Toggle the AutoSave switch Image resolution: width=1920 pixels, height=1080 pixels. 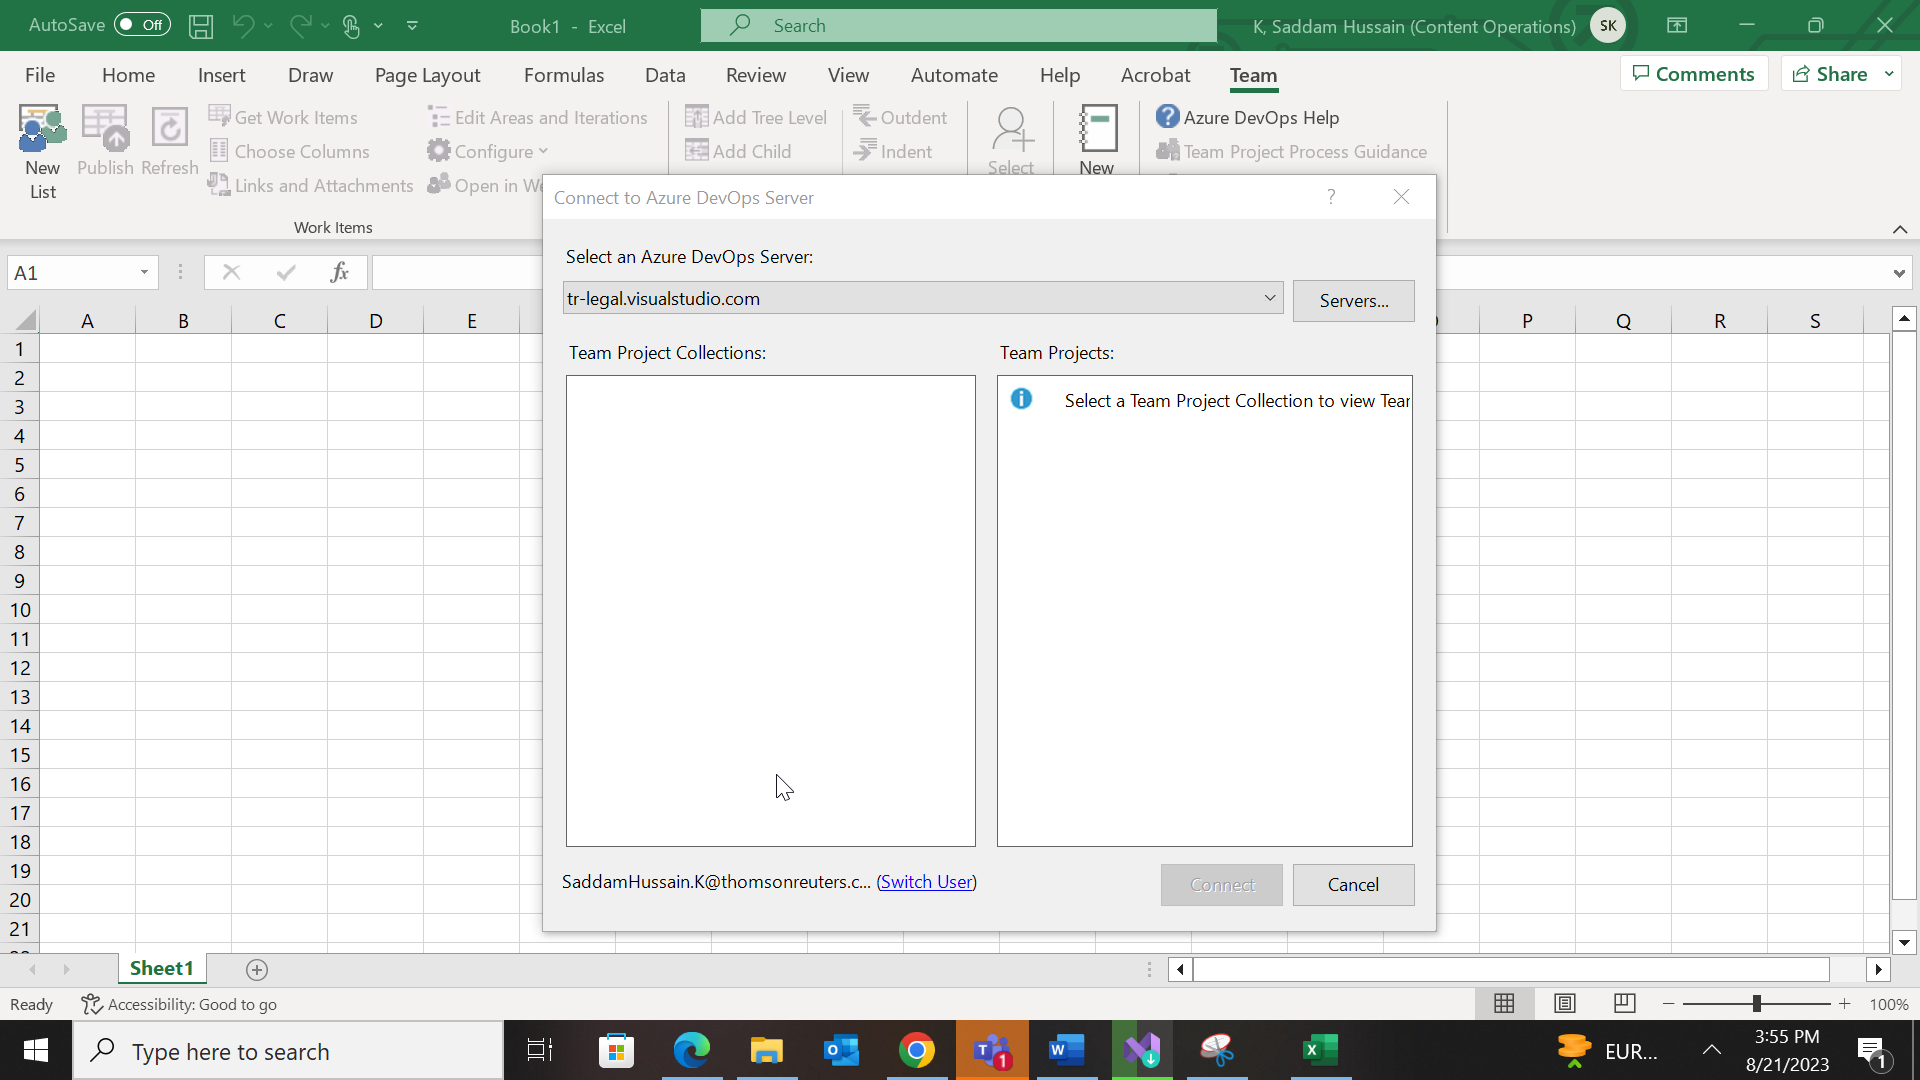142,25
